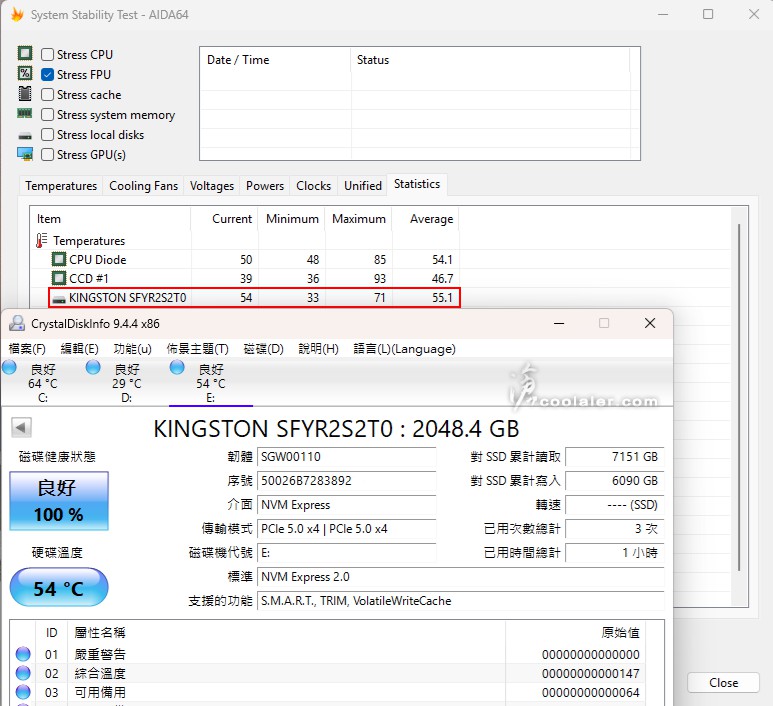
Task: Open the Voltages tab
Action: pos(212,186)
